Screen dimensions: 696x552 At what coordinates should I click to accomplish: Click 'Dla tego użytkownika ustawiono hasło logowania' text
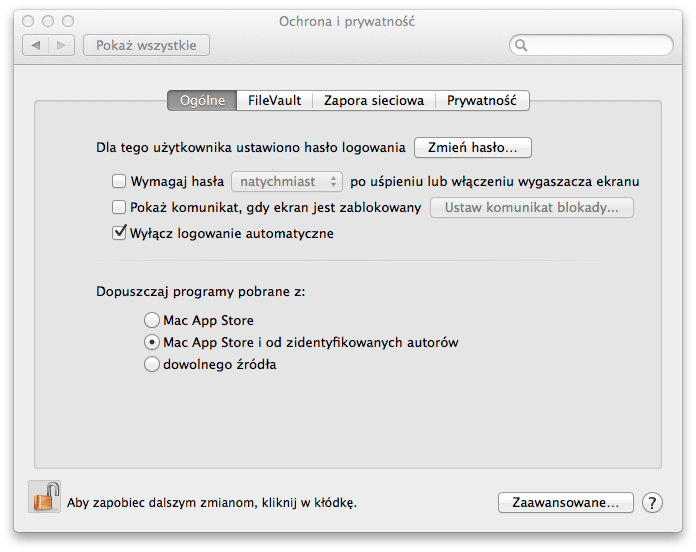(251, 148)
